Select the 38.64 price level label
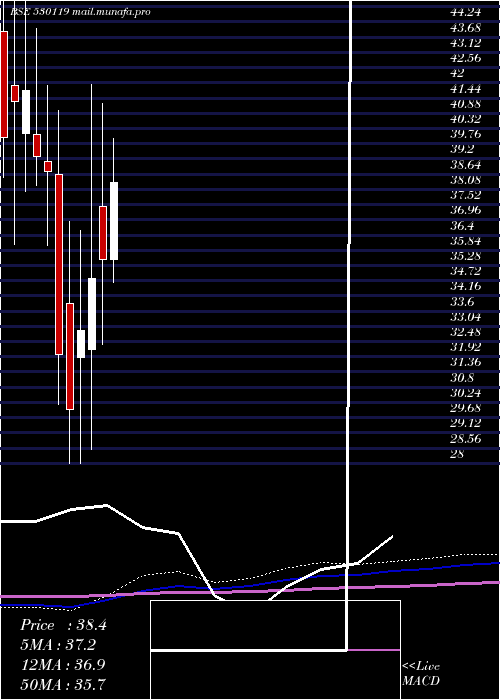The height and width of the screenshot is (700, 500). [466, 165]
